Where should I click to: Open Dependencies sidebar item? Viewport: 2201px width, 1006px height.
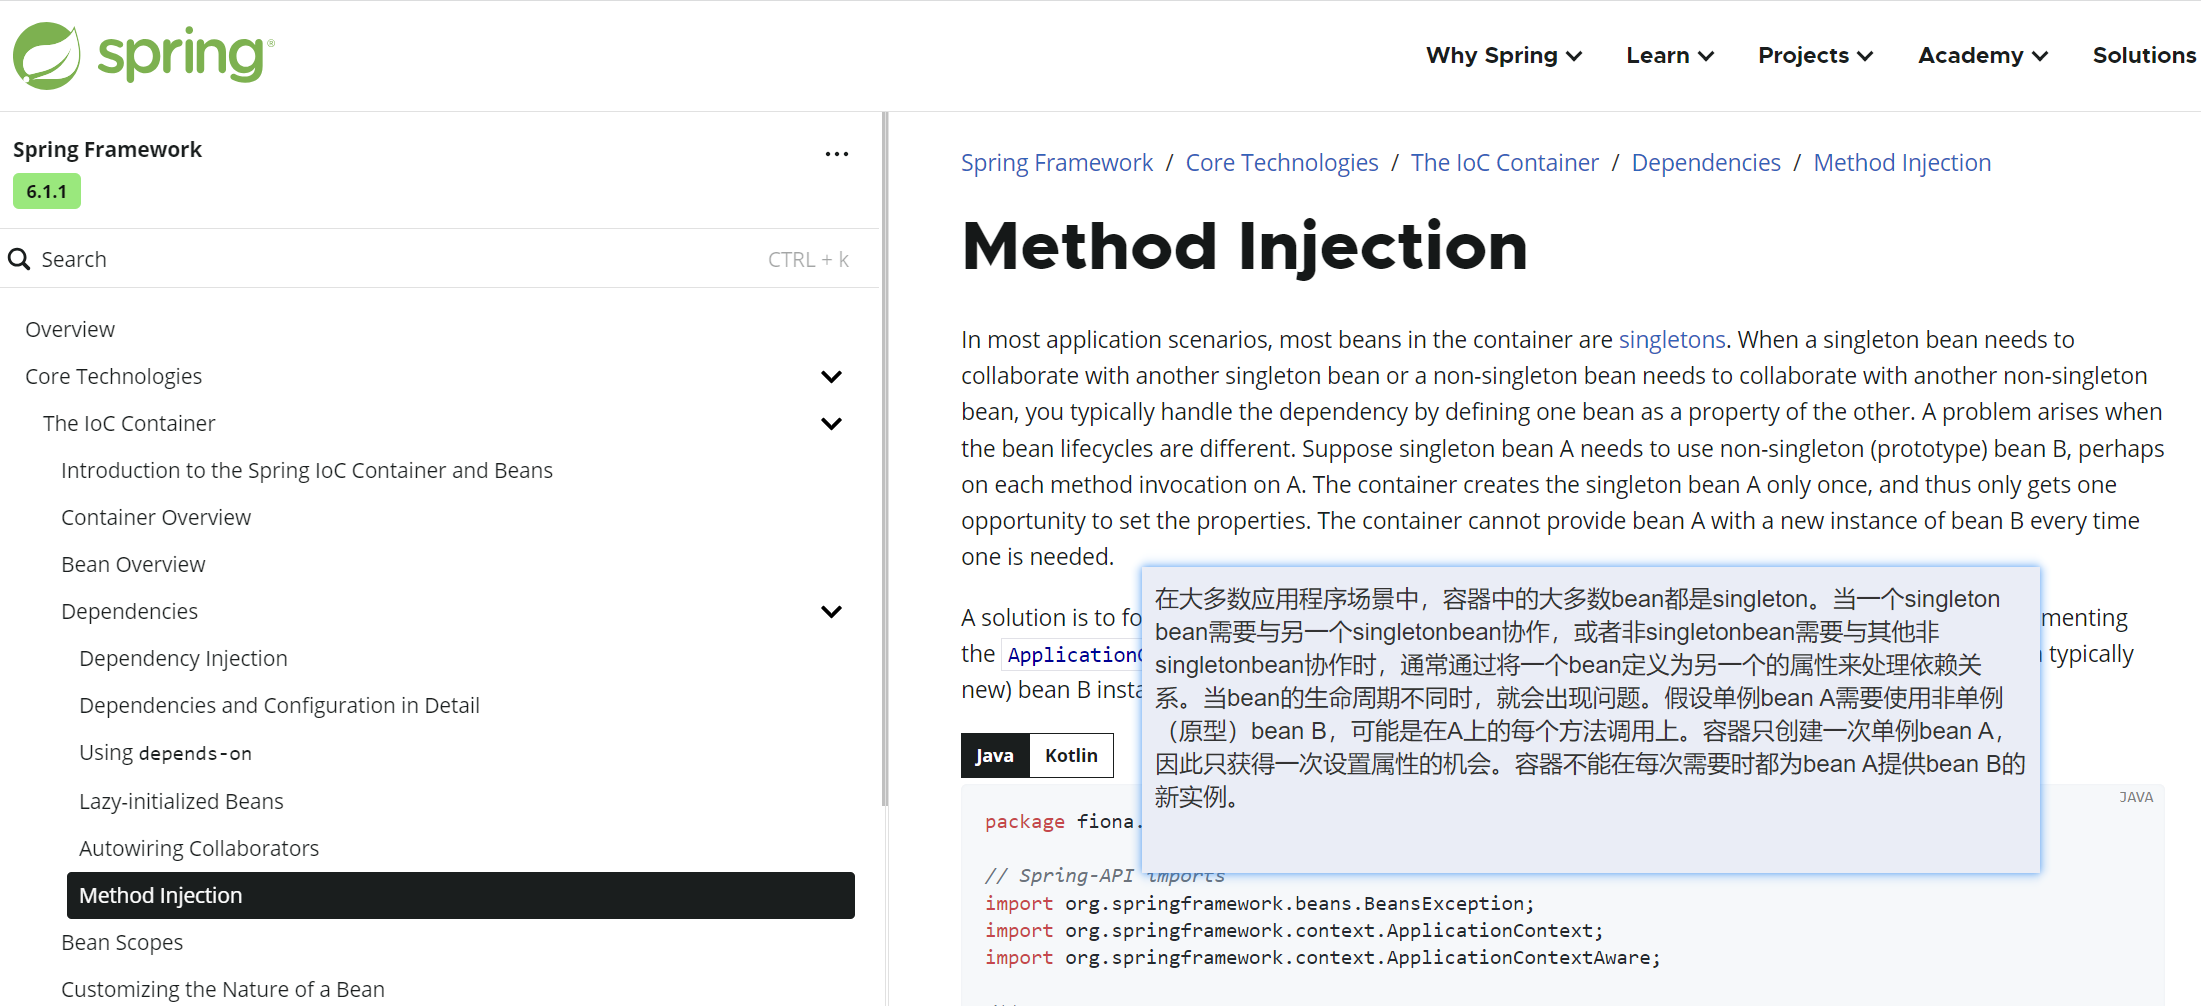(x=129, y=612)
